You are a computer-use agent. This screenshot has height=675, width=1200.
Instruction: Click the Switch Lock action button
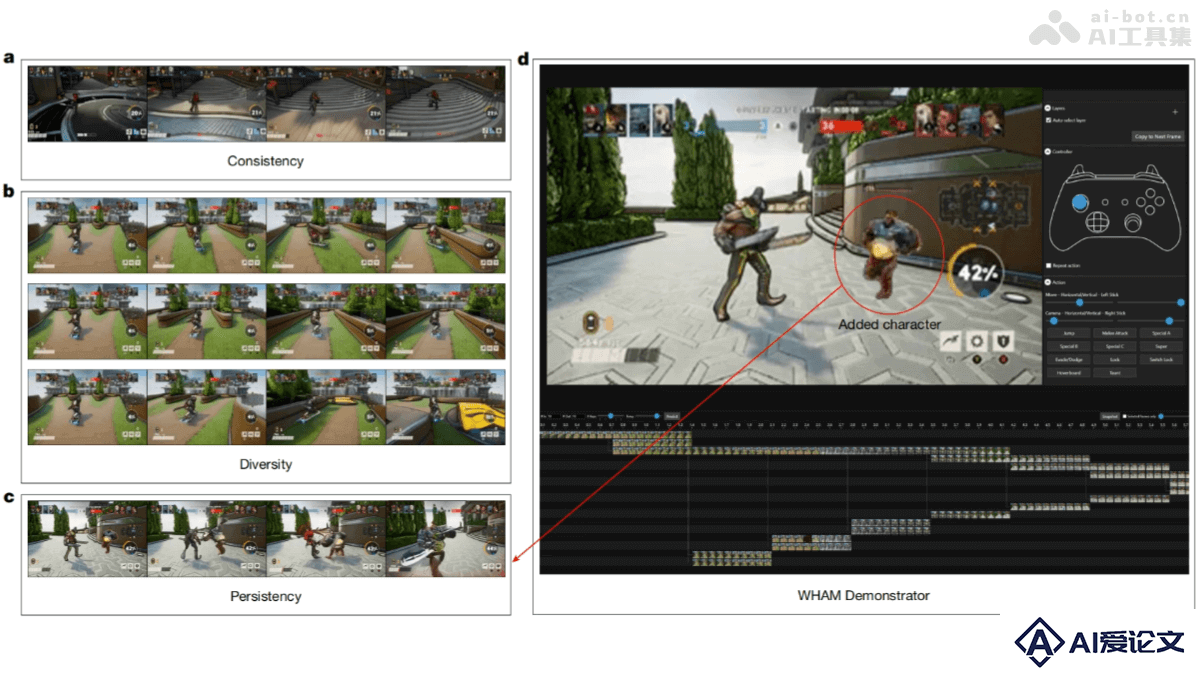click(1161, 359)
